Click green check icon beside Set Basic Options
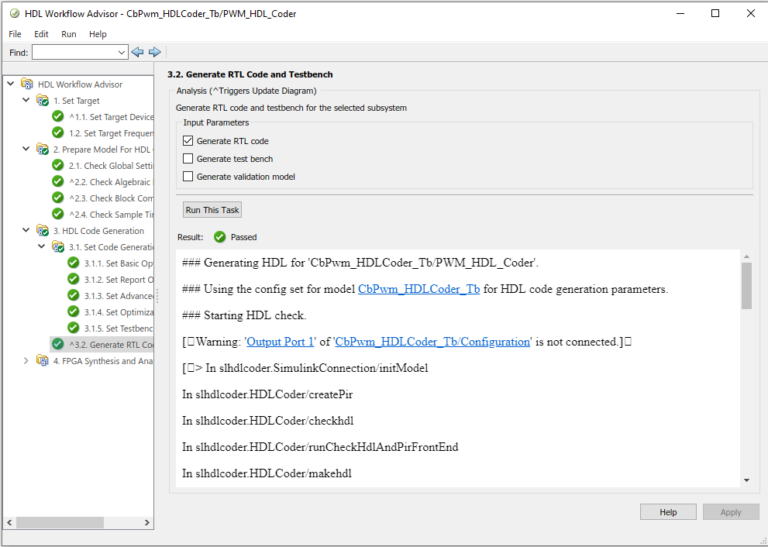768x547 pixels. point(74,263)
